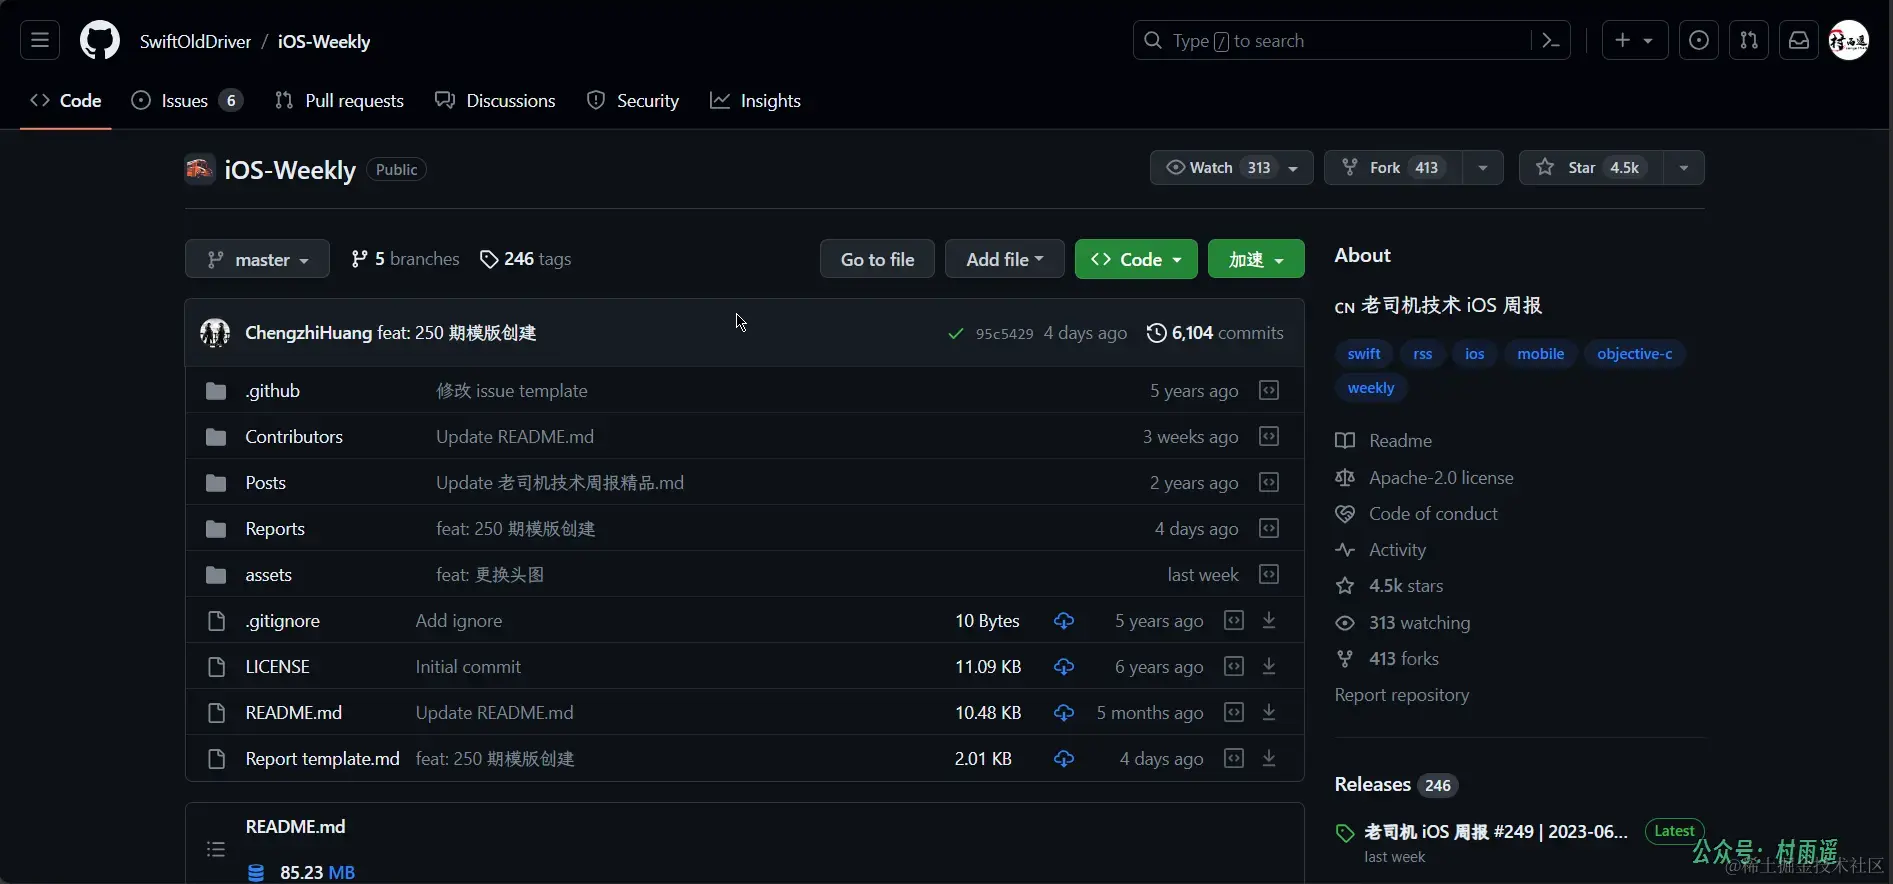Download .gitignore via arrow icon
The image size is (1893, 884).
tap(1269, 621)
